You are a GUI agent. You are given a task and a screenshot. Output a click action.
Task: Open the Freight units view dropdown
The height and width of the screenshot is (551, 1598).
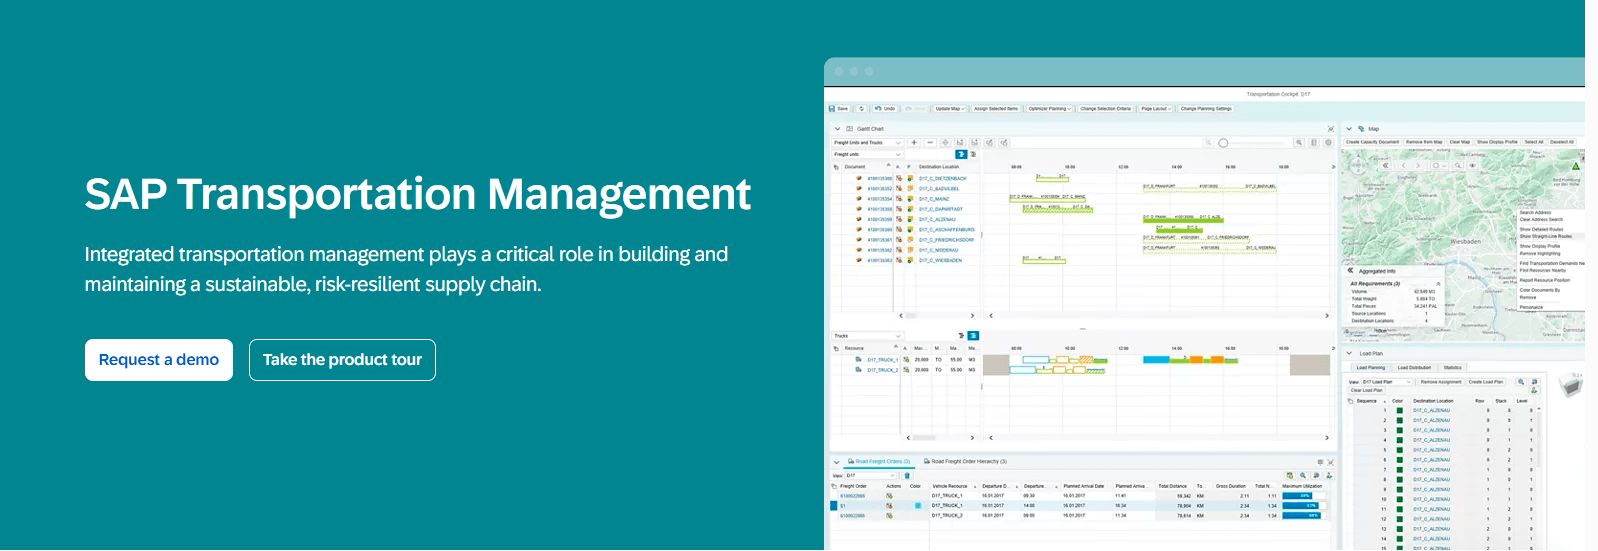pyautogui.click(x=868, y=154)
